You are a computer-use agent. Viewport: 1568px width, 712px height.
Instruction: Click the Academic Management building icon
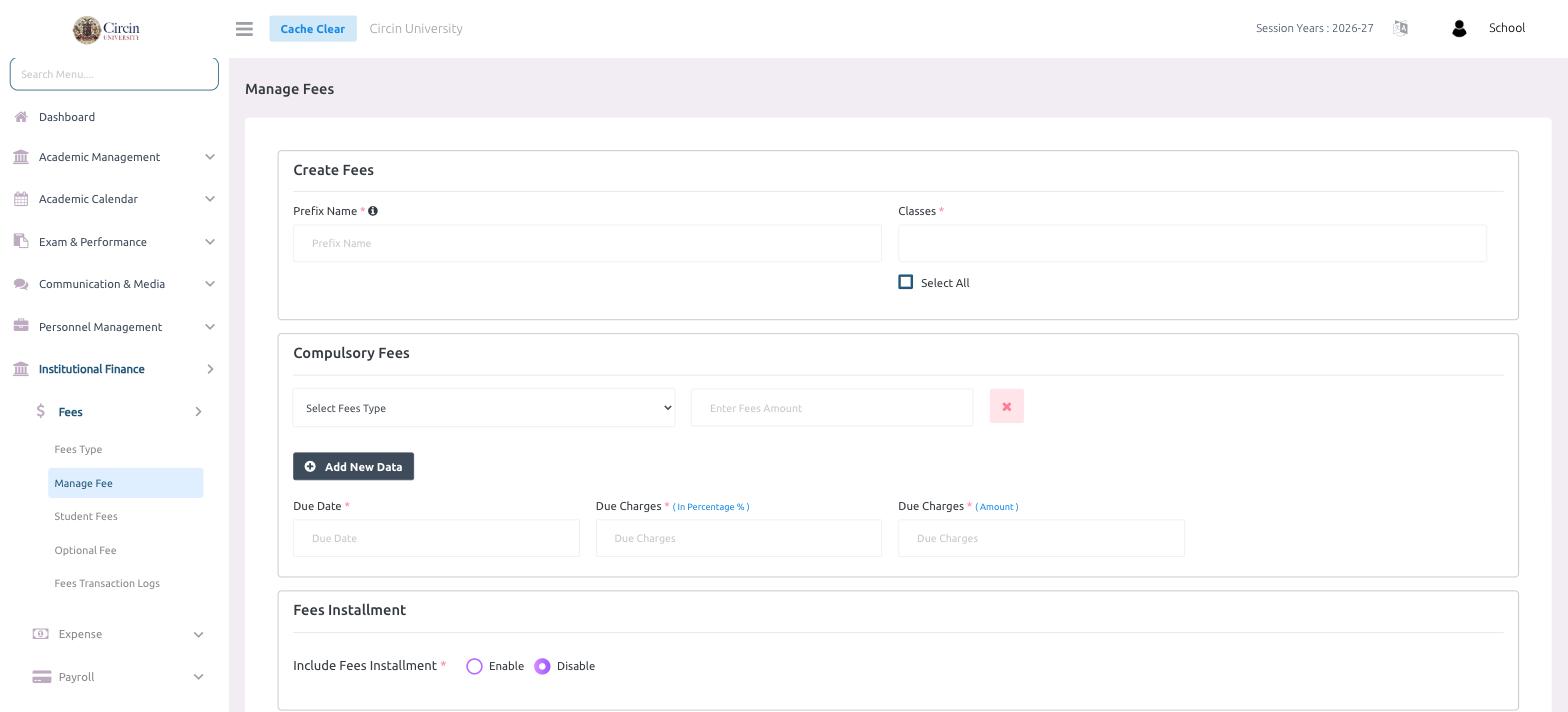[21, 157]
